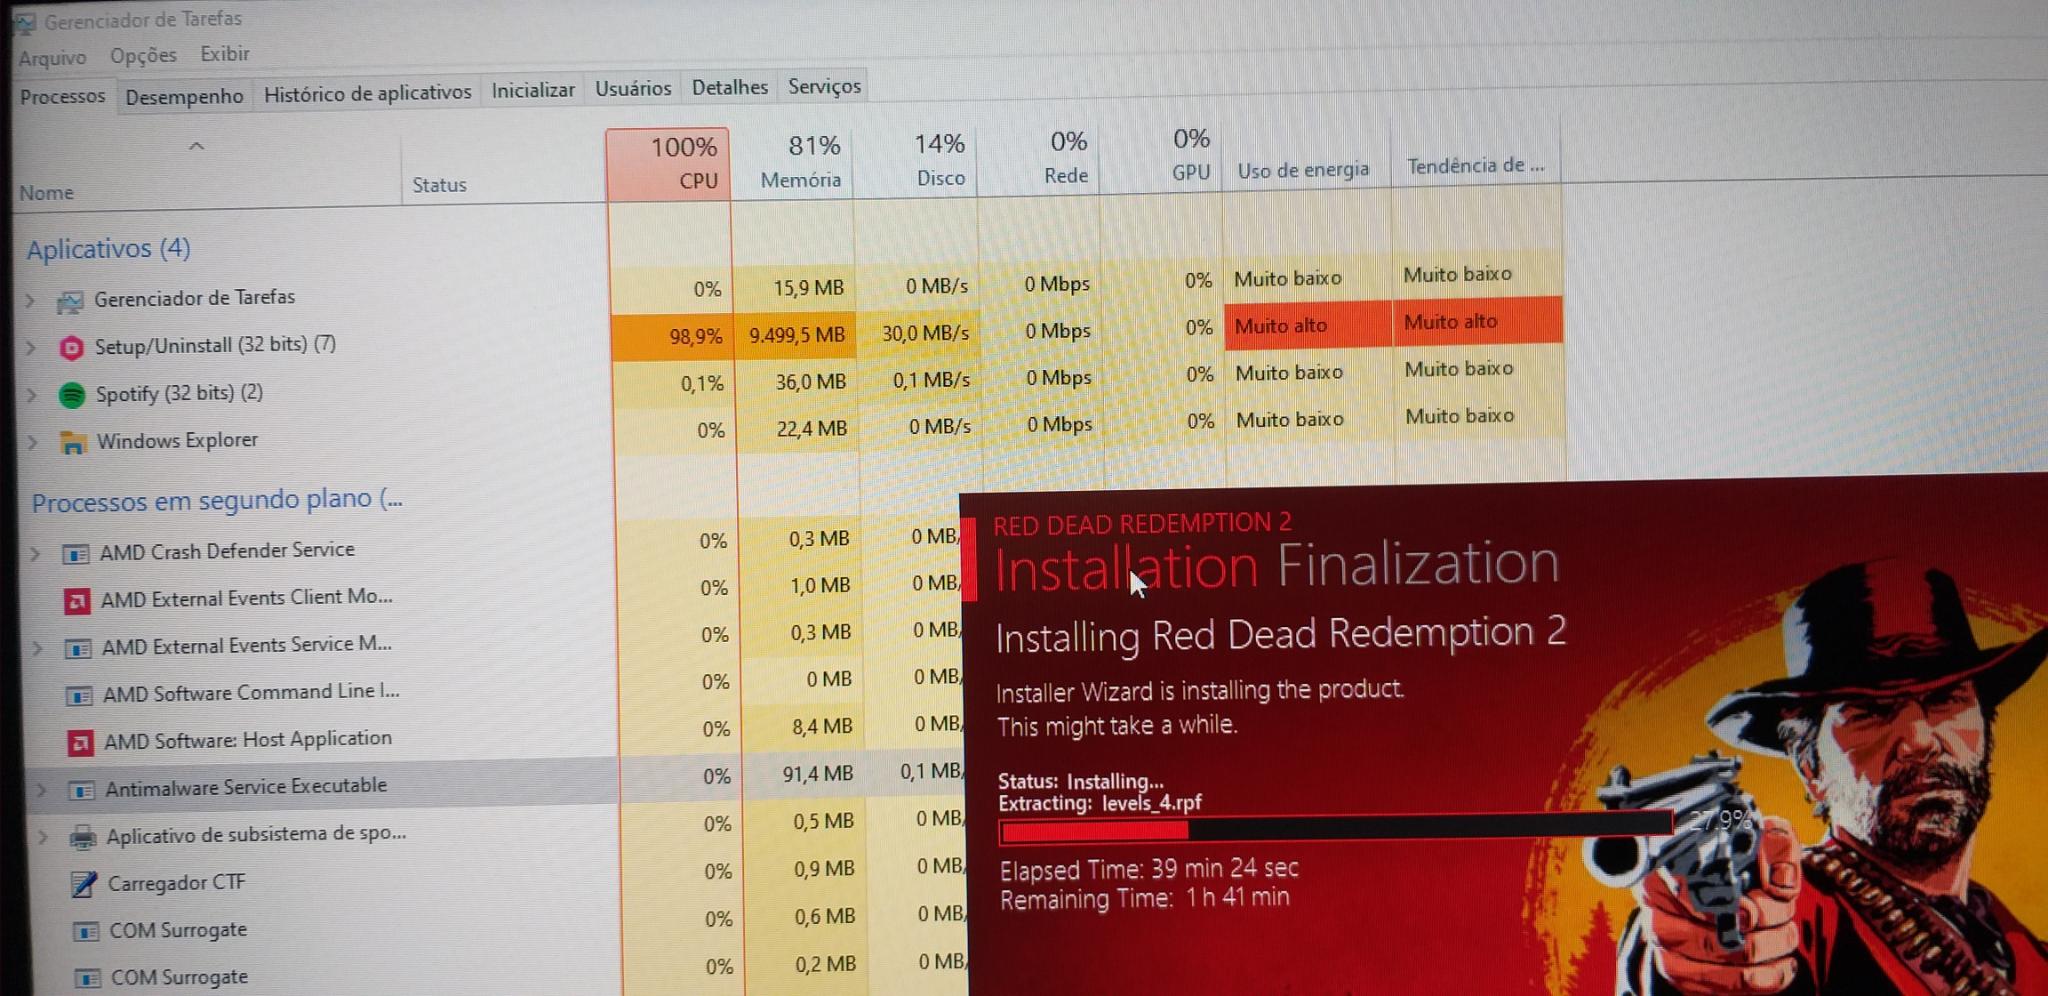Click the 98,9% CPU cell
The width and height of the screenshot is (2048, 996).
(x=672, y=335)
